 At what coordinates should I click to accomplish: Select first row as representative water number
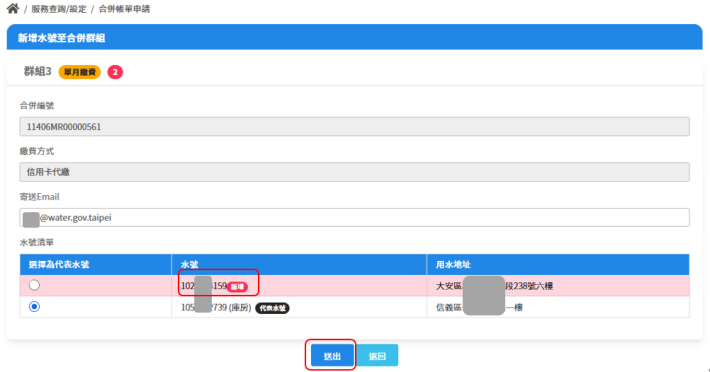pyautogui.click(x=34, y=285)
